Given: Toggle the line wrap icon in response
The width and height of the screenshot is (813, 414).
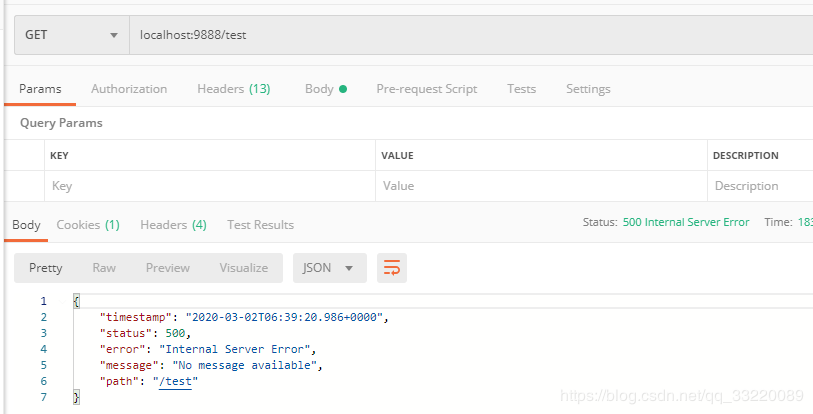Looking at the screenshot, I should tap(392, 268).
